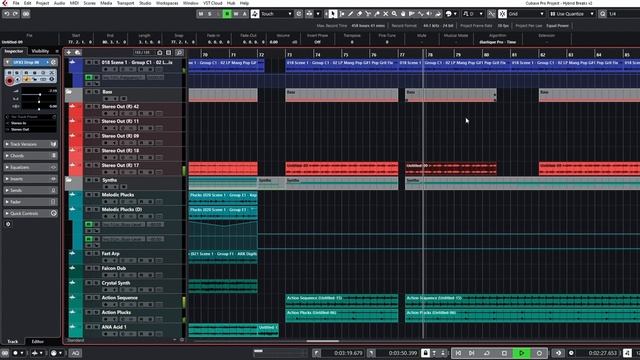
Task: Switch to the Editor tab at bottom
Action: tap(38, 341)
